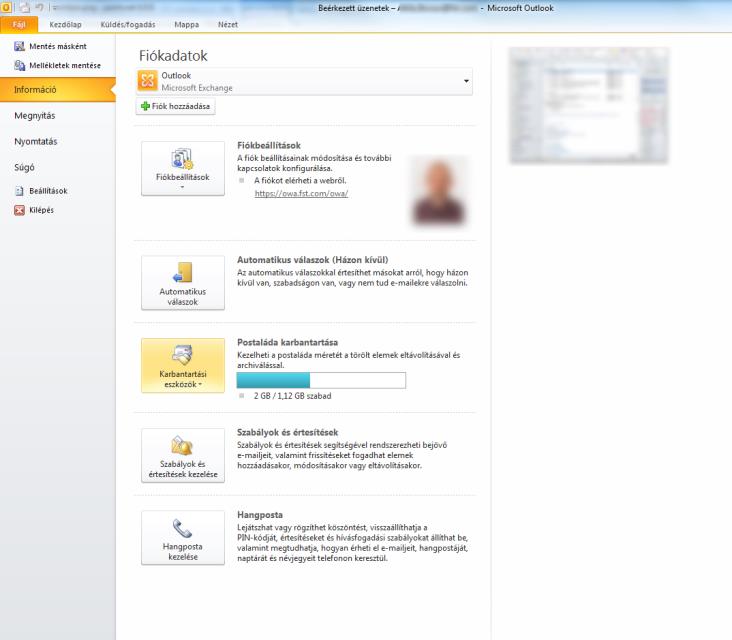The image size is (732, 640).
Task: Click the Fiókbeállítások section heading text
Action: (269, 146)
